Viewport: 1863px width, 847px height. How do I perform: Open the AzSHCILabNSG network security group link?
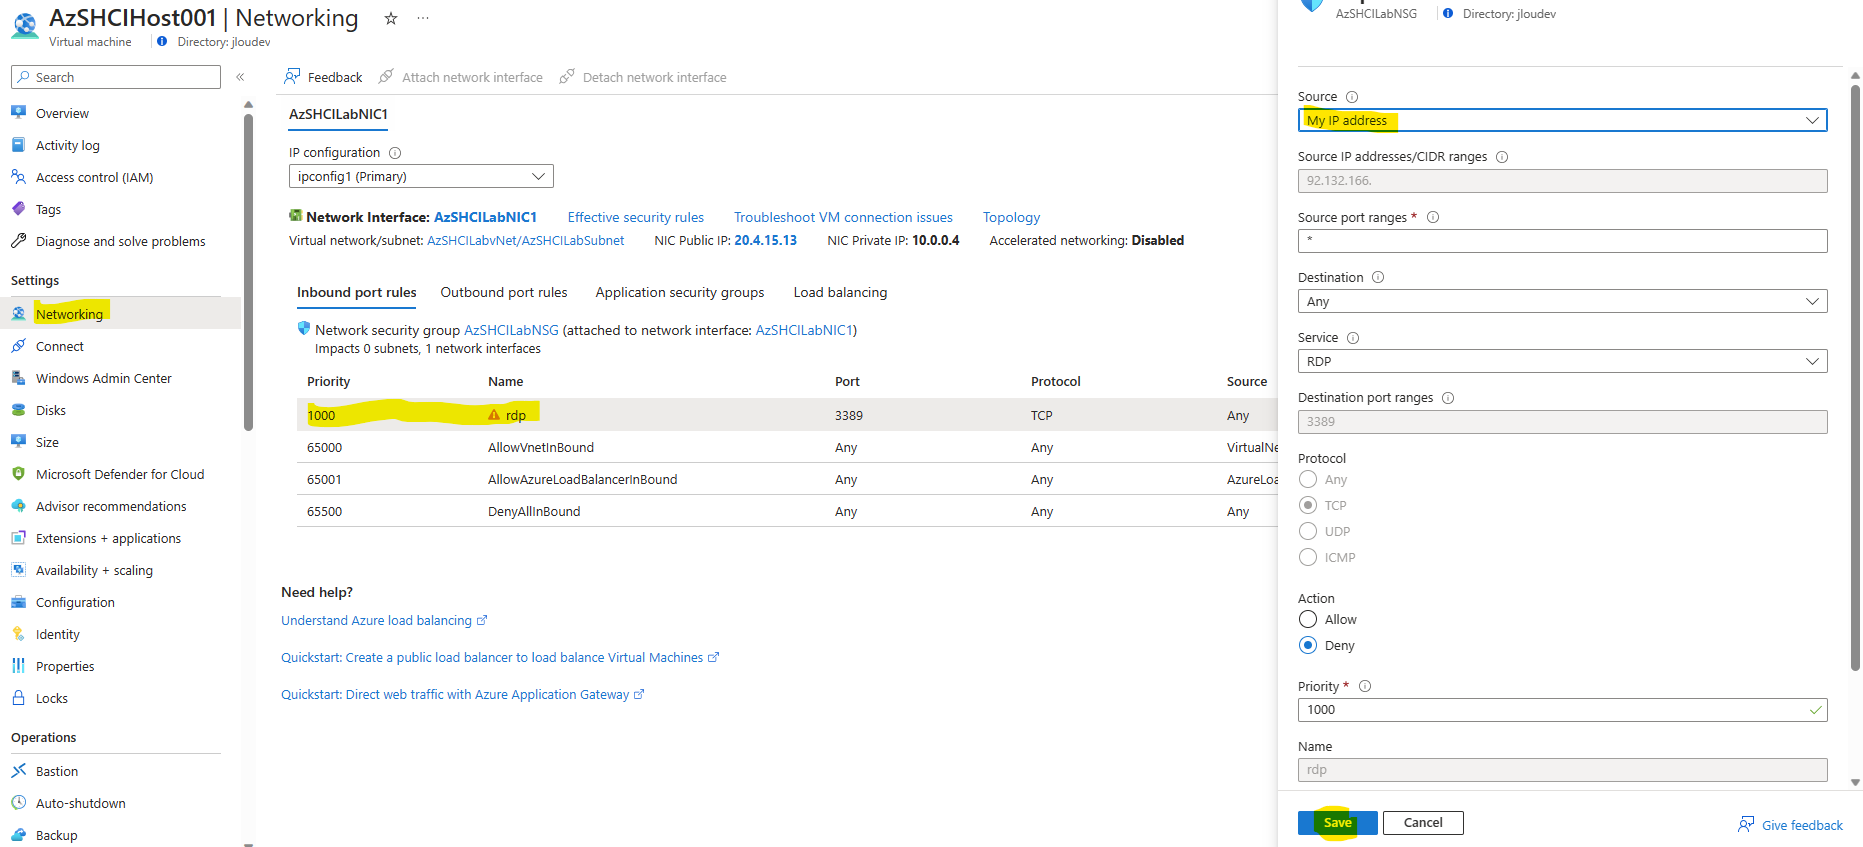(511, 330)
